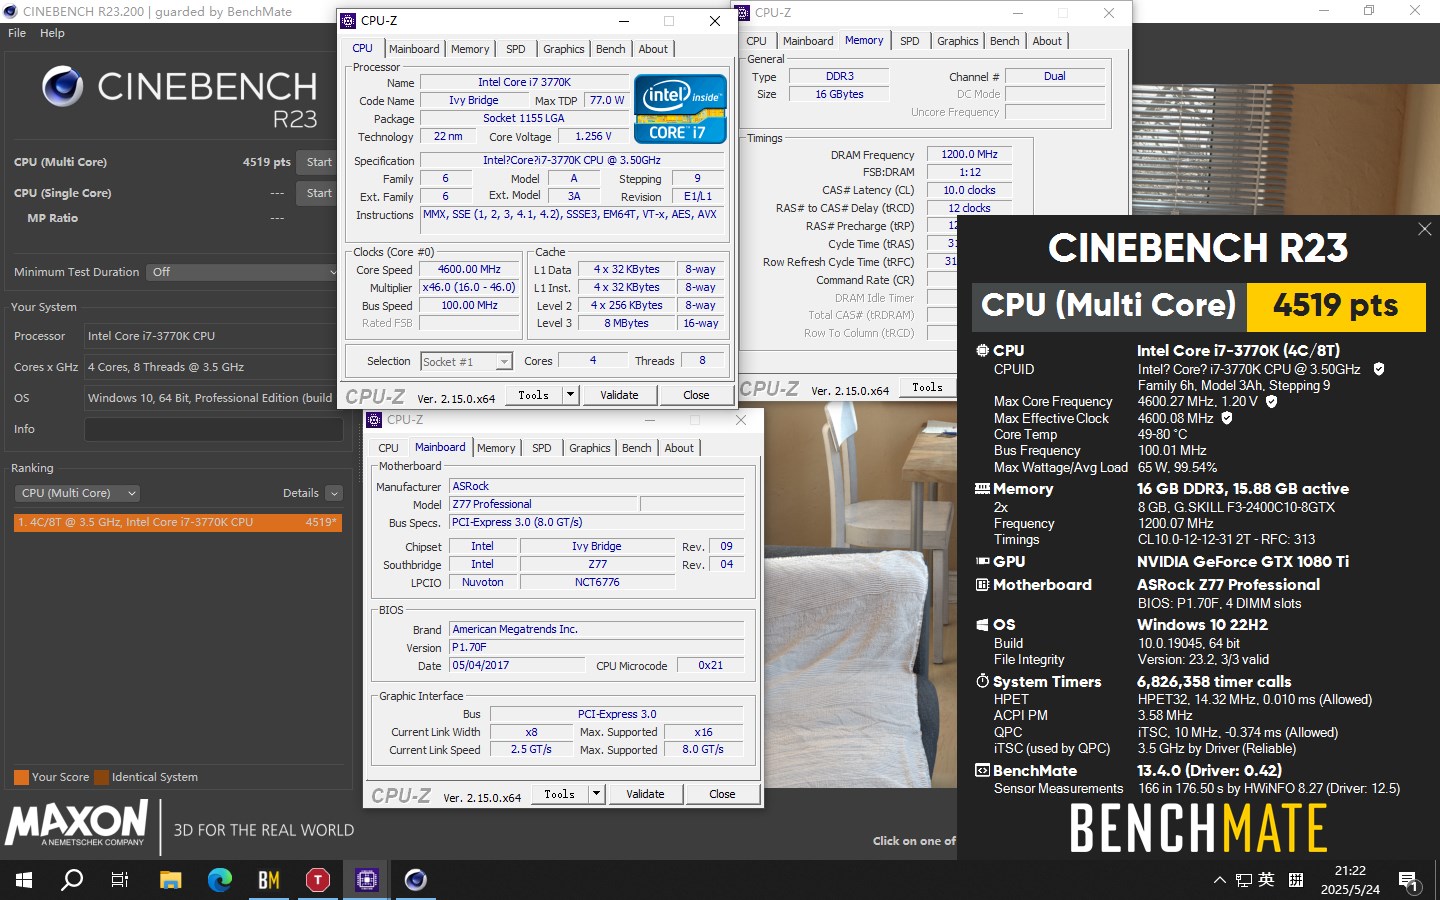Switch to the SPD tab in front CPU-Z window
The image size is (1440, 900).
(x=516, y=49)
